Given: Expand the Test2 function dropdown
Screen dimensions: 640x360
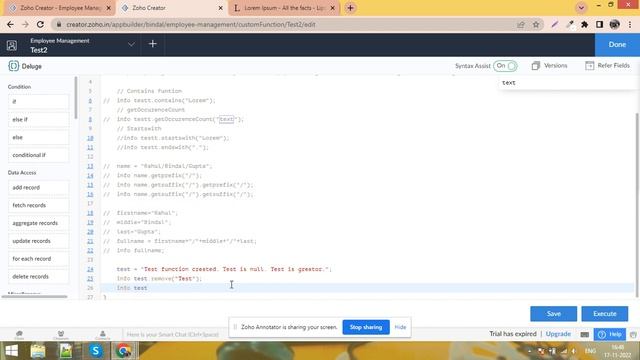Looking at the screenshot, I should coord(131,44).
